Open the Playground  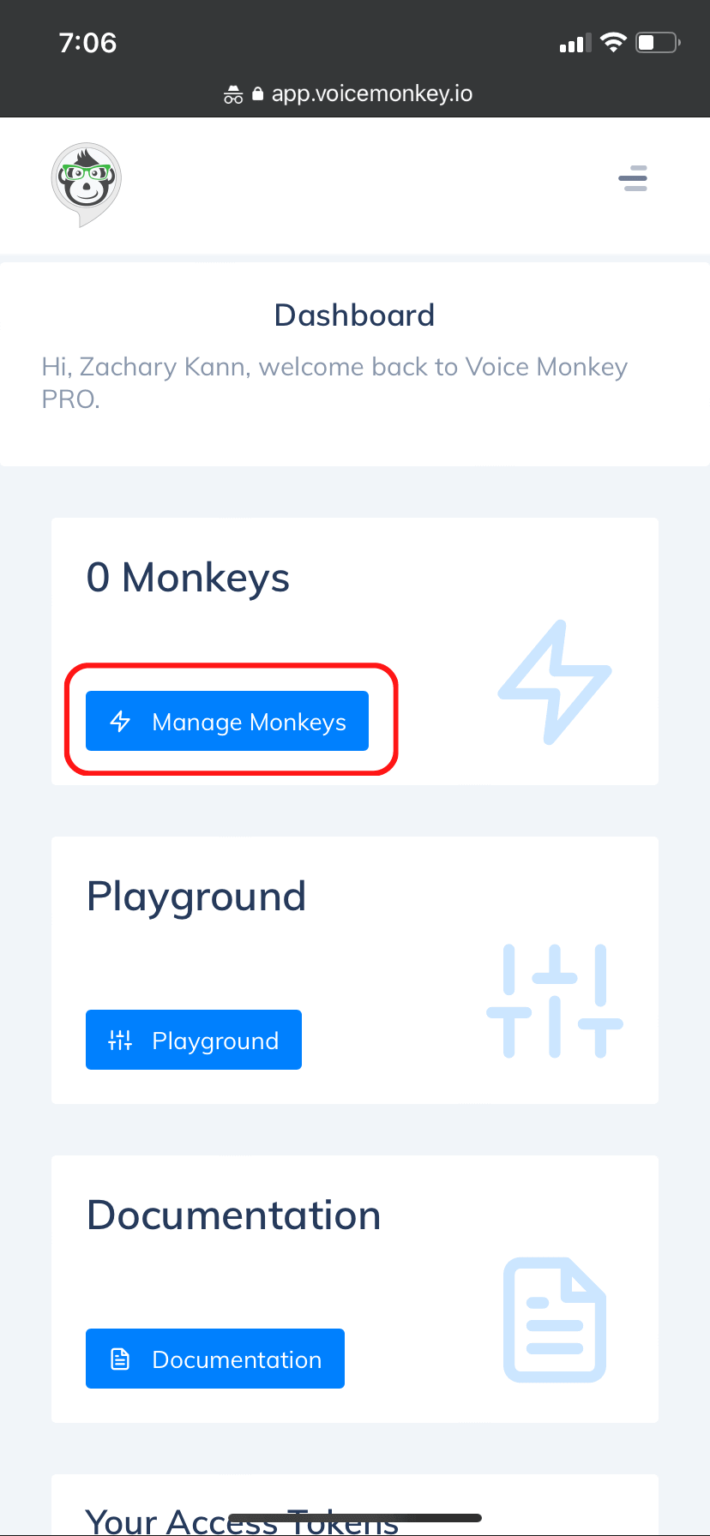(x=193, y=1040)
